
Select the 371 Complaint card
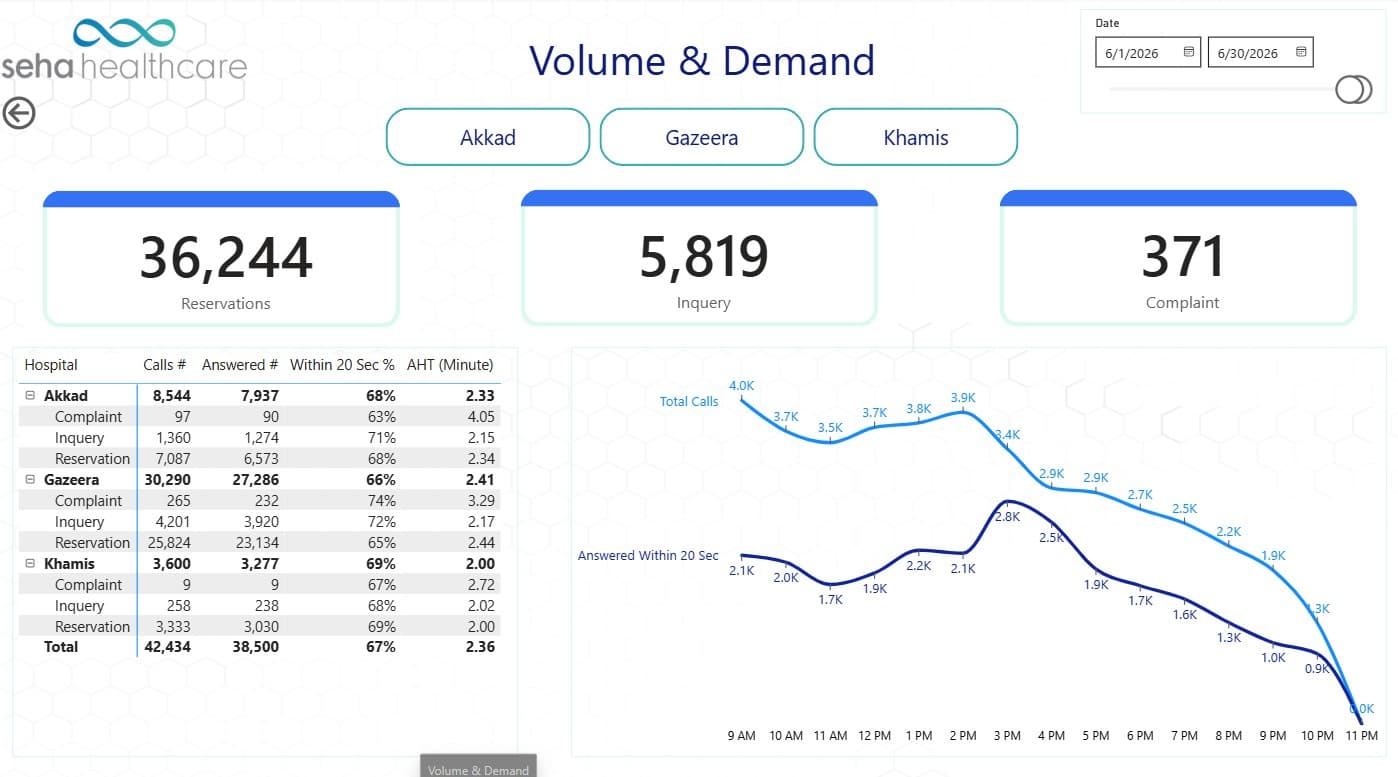(x=1178, y=258)
